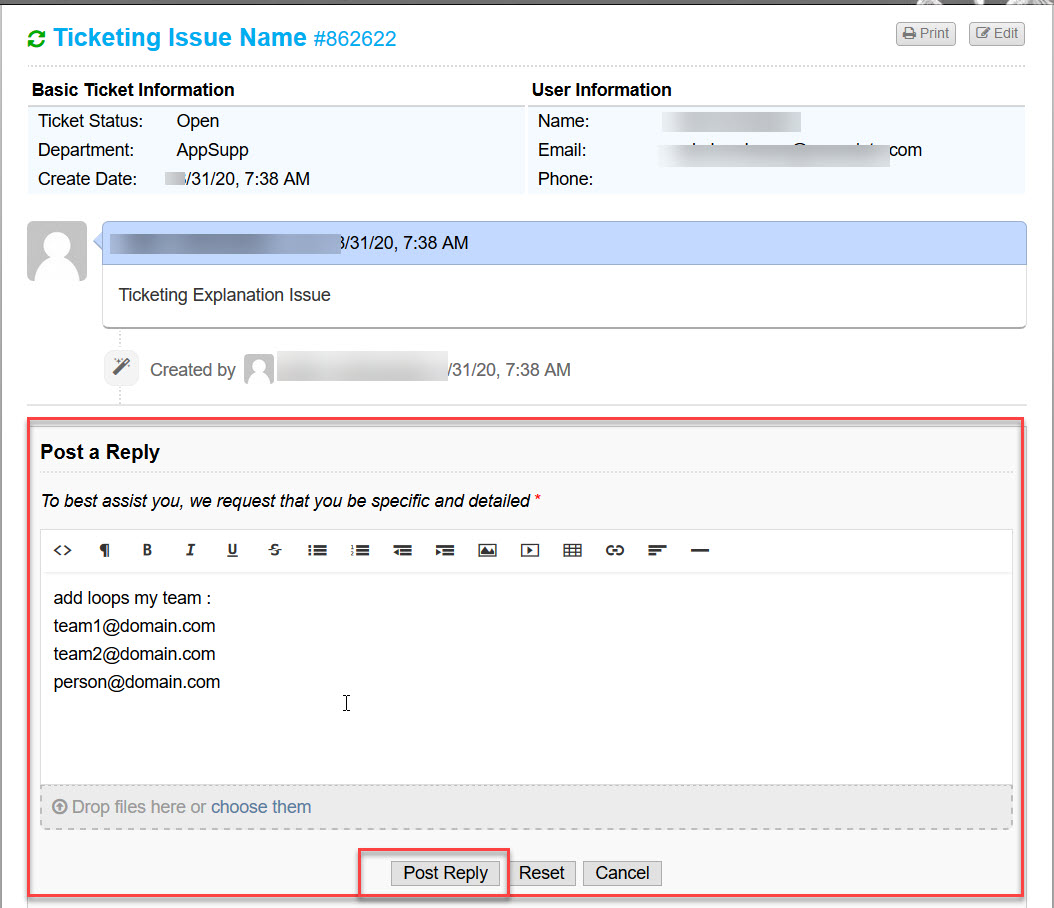This screenshot has height=908, width=1054.
Task: Insert hyperlink using link icon
Action: (615, 550)
